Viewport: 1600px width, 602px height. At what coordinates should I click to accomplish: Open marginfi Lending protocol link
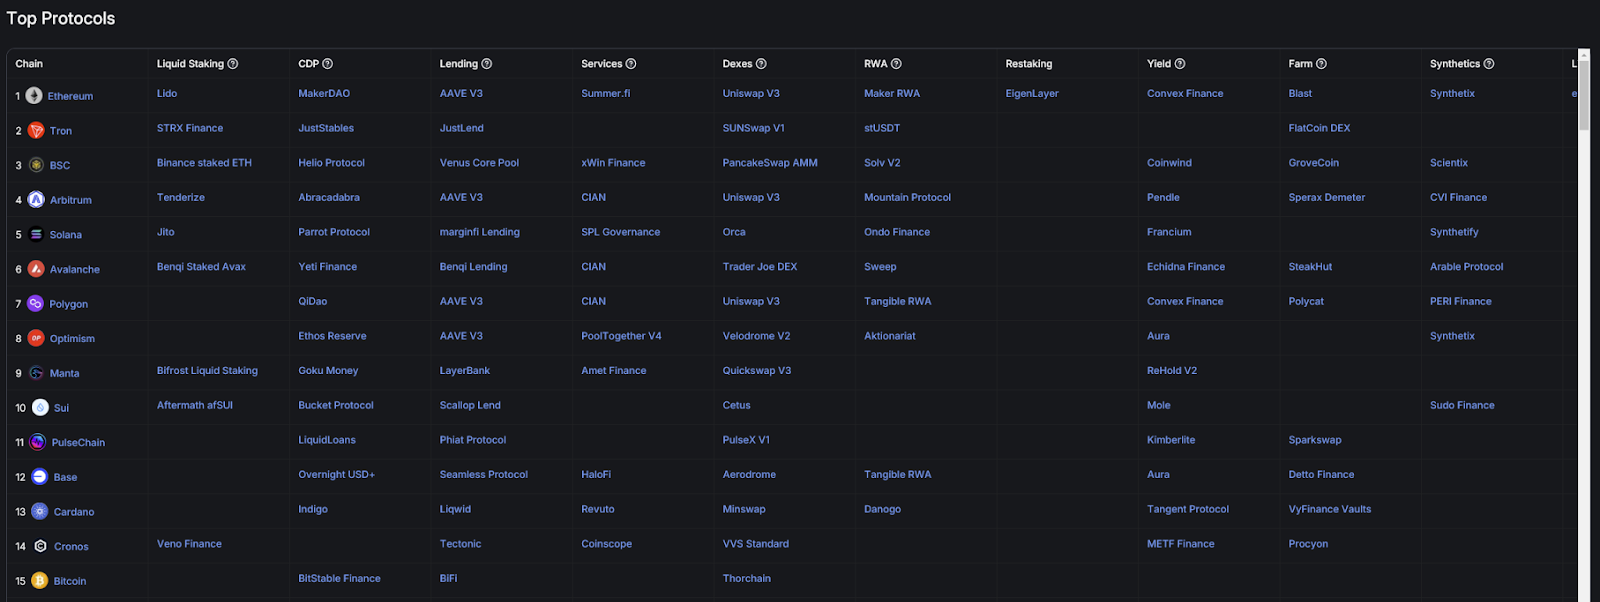pyautogui.click(x=480, y=232)
